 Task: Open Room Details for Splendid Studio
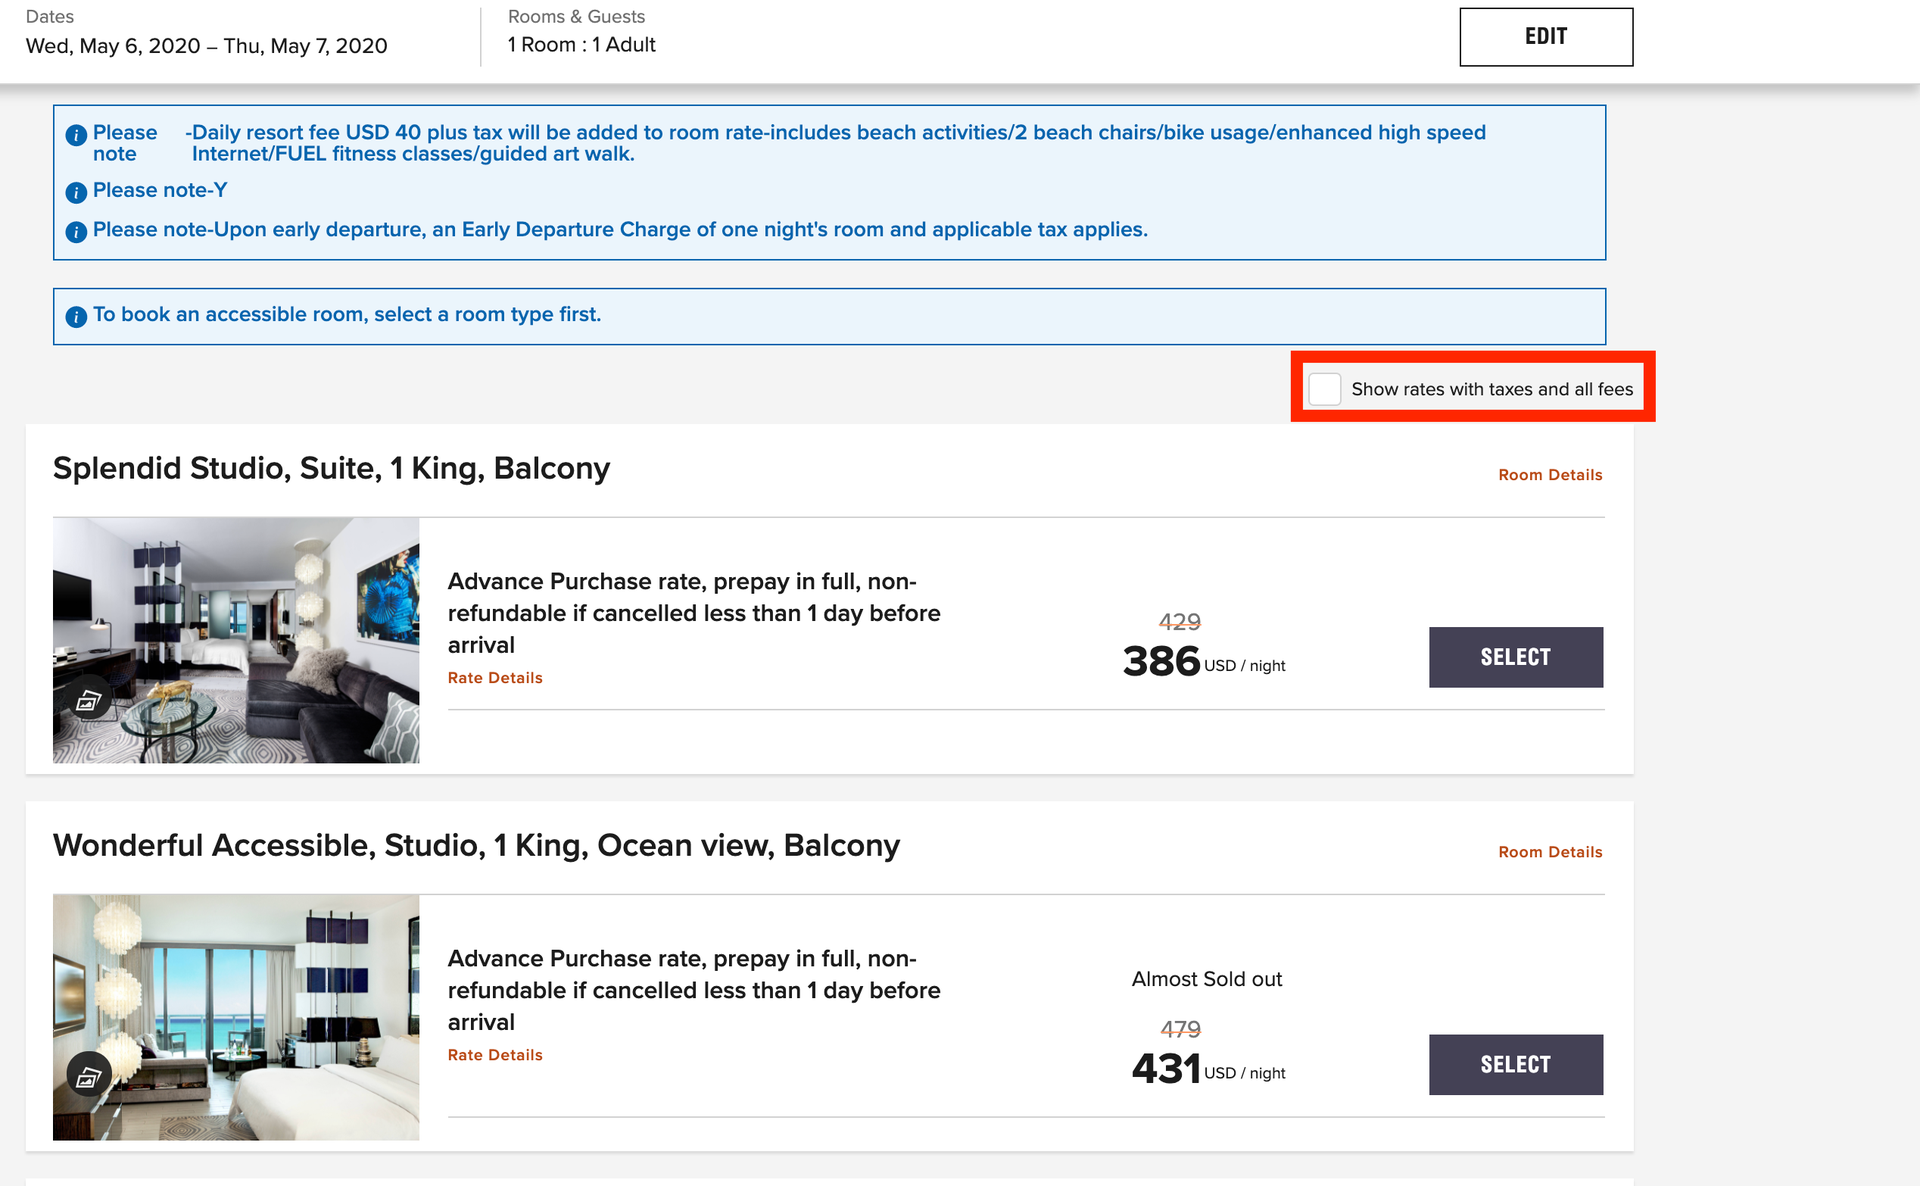coord(1549,475)
